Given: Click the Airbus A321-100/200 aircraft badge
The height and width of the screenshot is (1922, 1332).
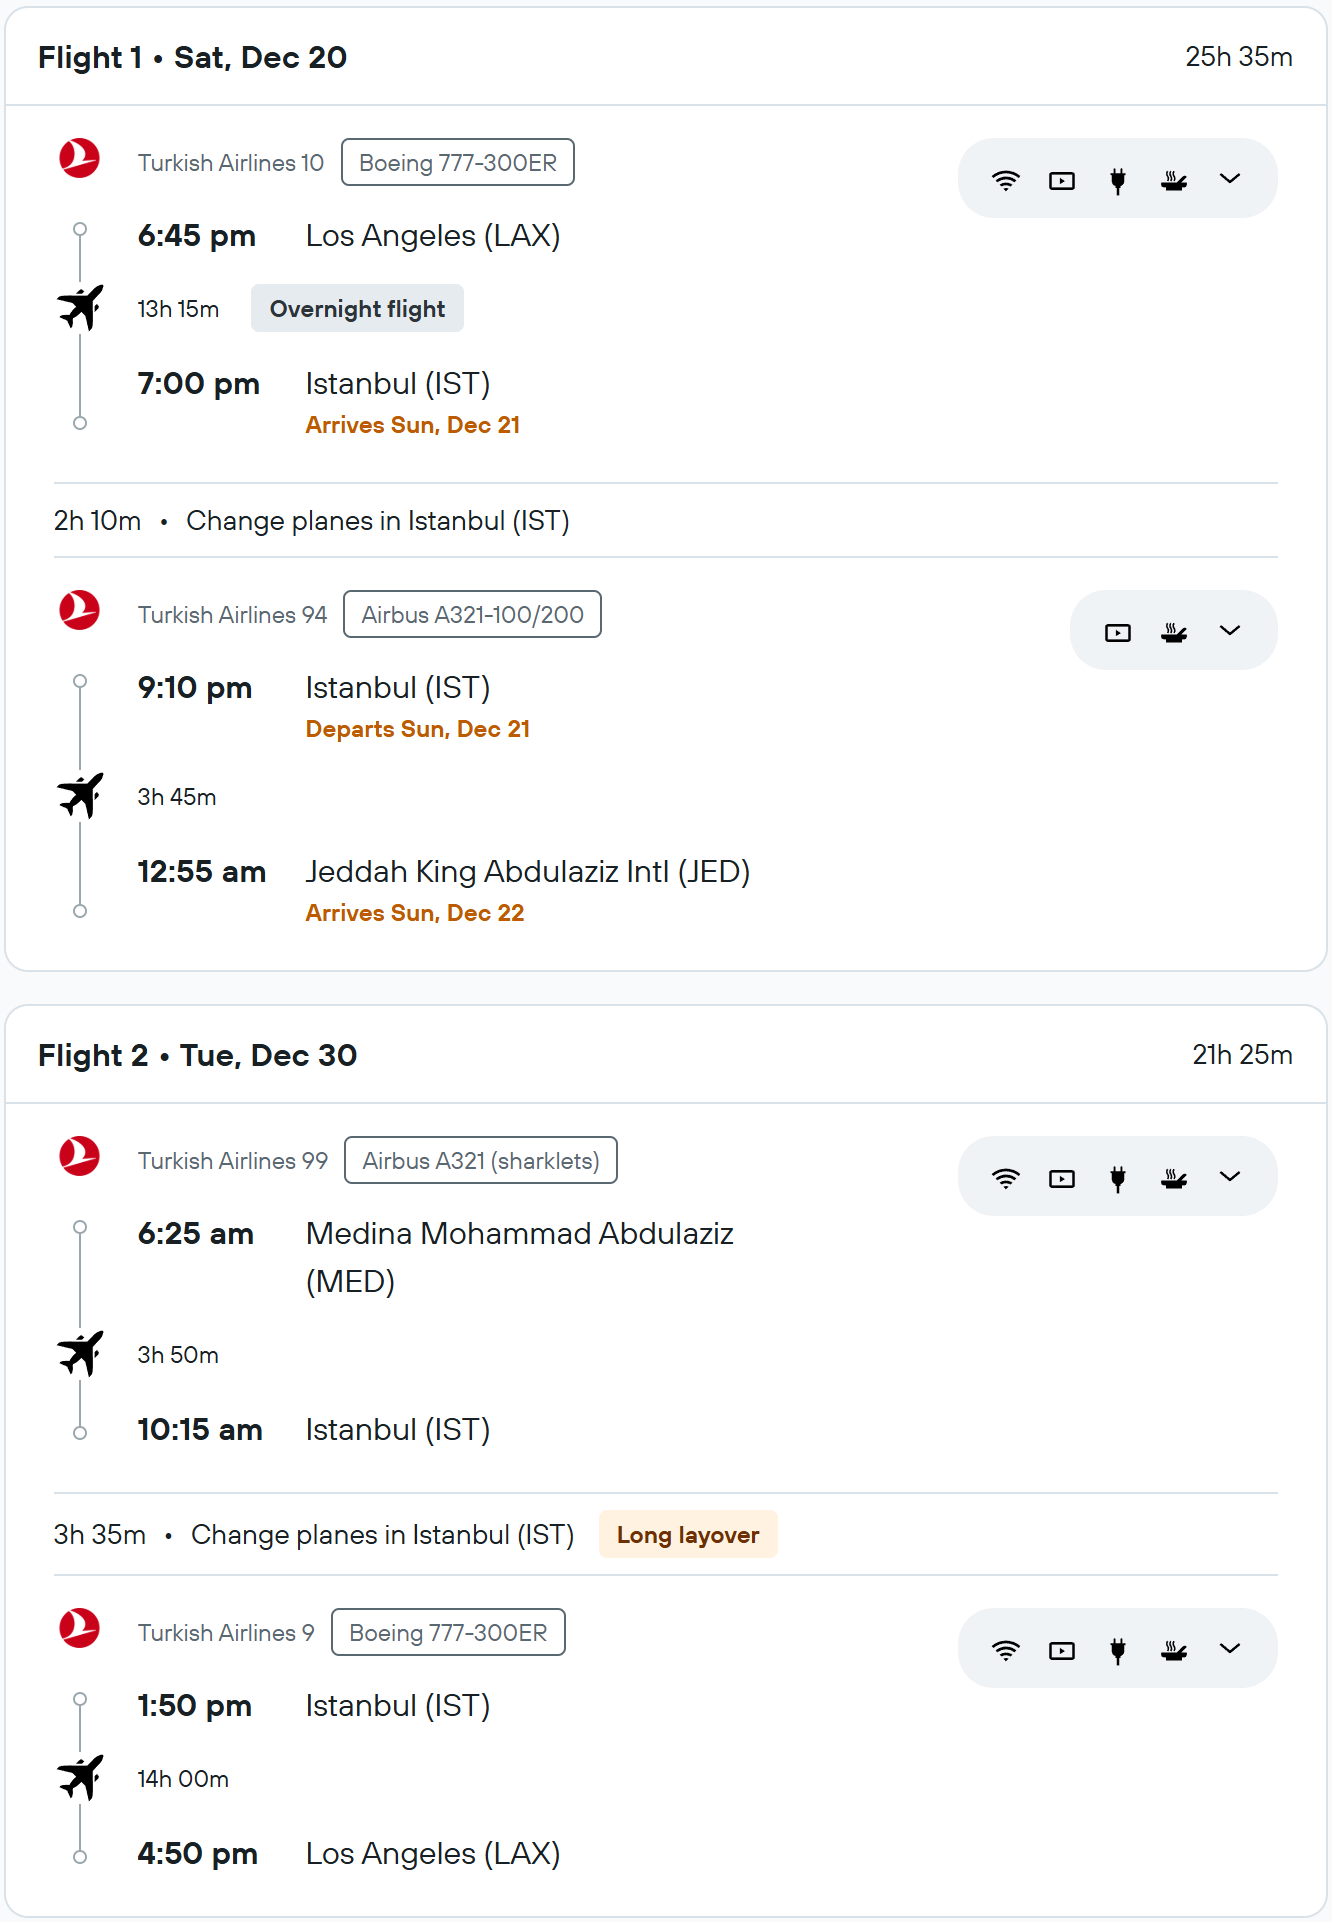Looking at the screenshot, I should click(472, 615).
